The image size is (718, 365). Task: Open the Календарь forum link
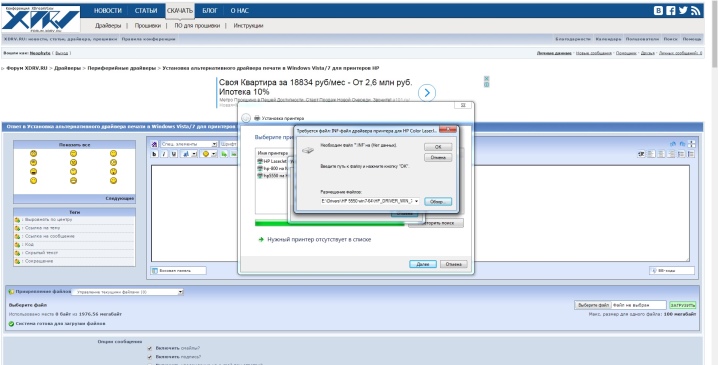(608, 39)
